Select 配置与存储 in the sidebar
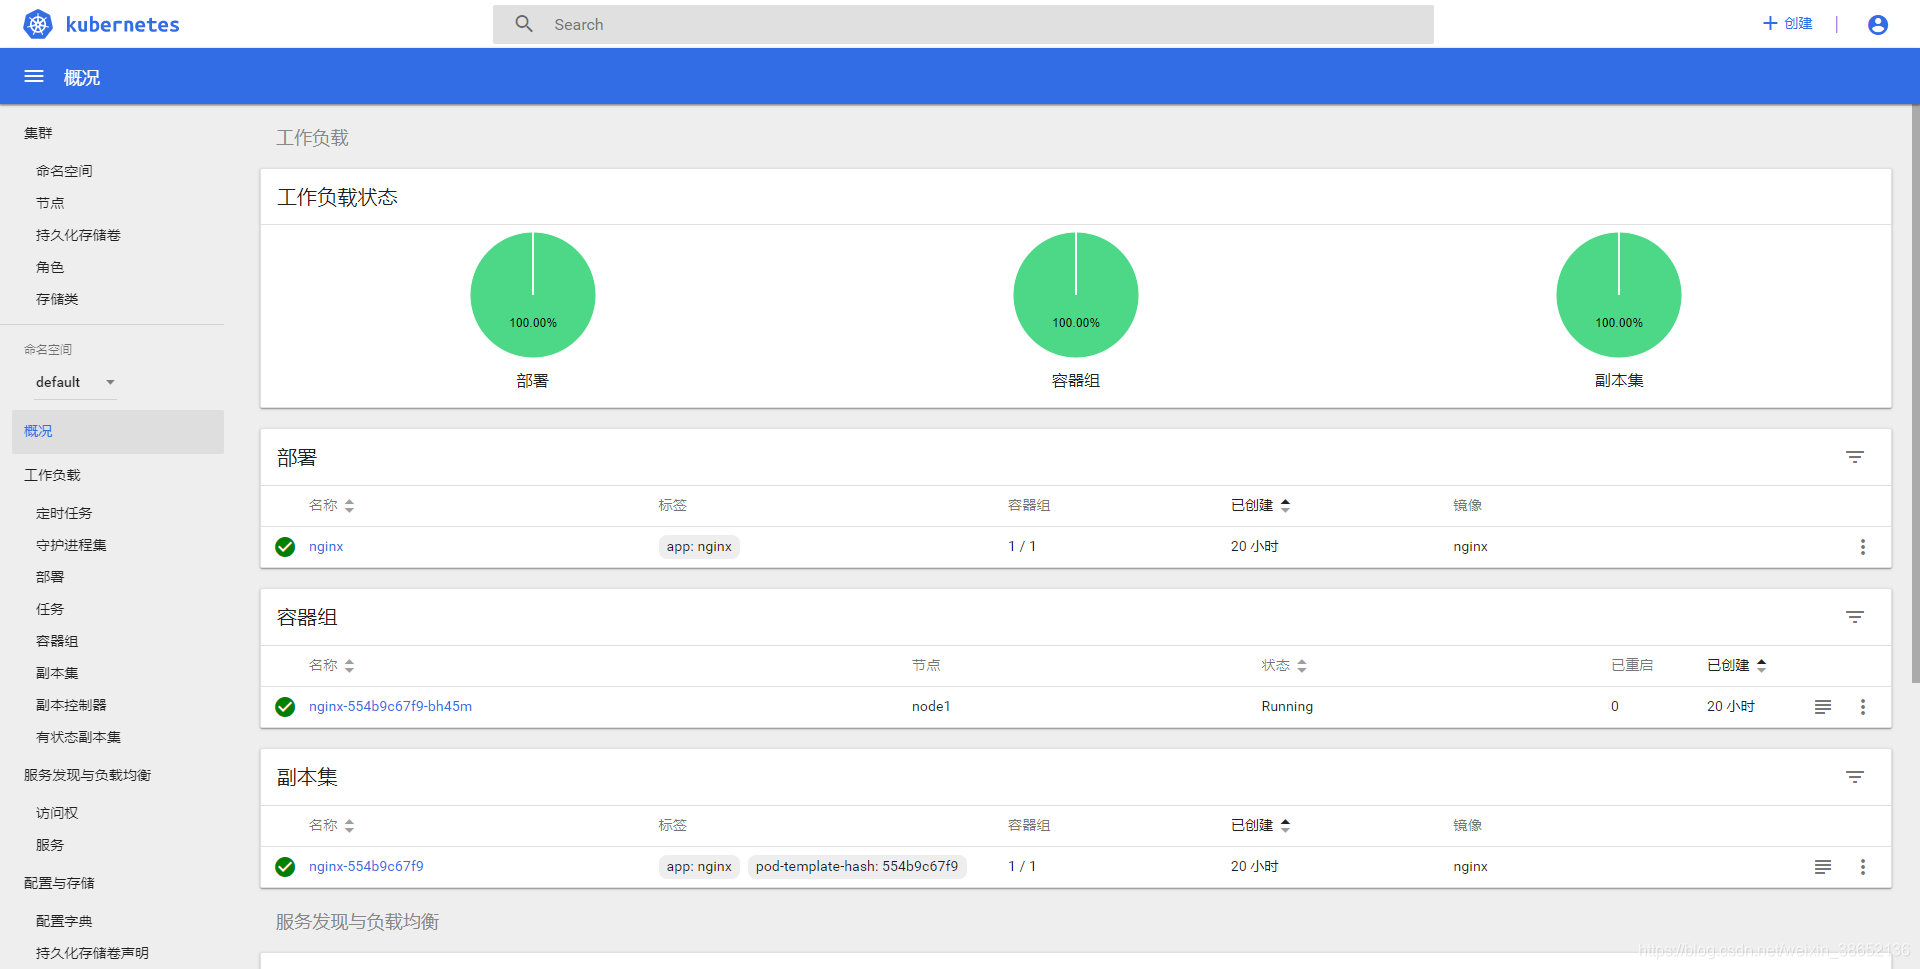 tap(59, 883)
